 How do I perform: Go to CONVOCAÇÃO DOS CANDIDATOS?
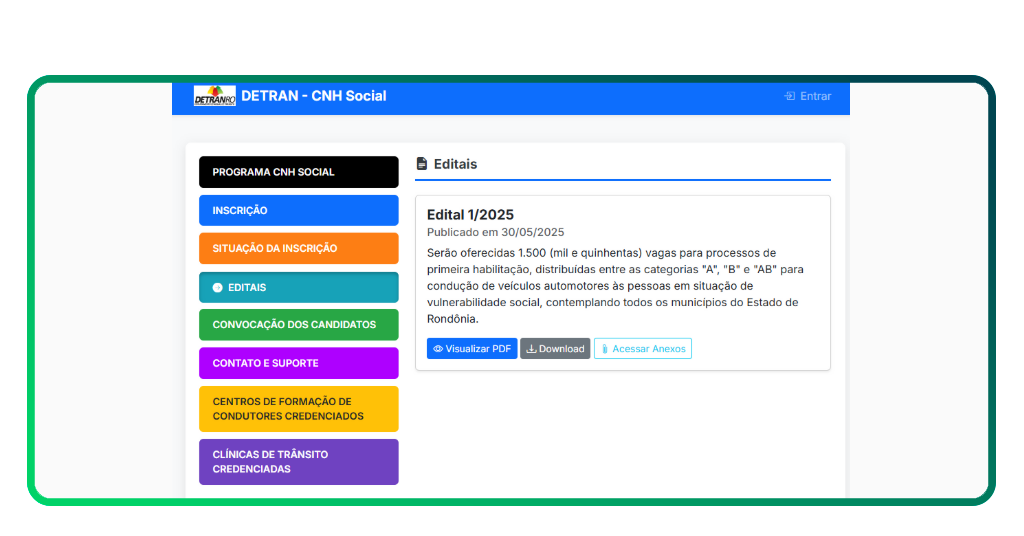pyautogui.click(x=298, y=324)
